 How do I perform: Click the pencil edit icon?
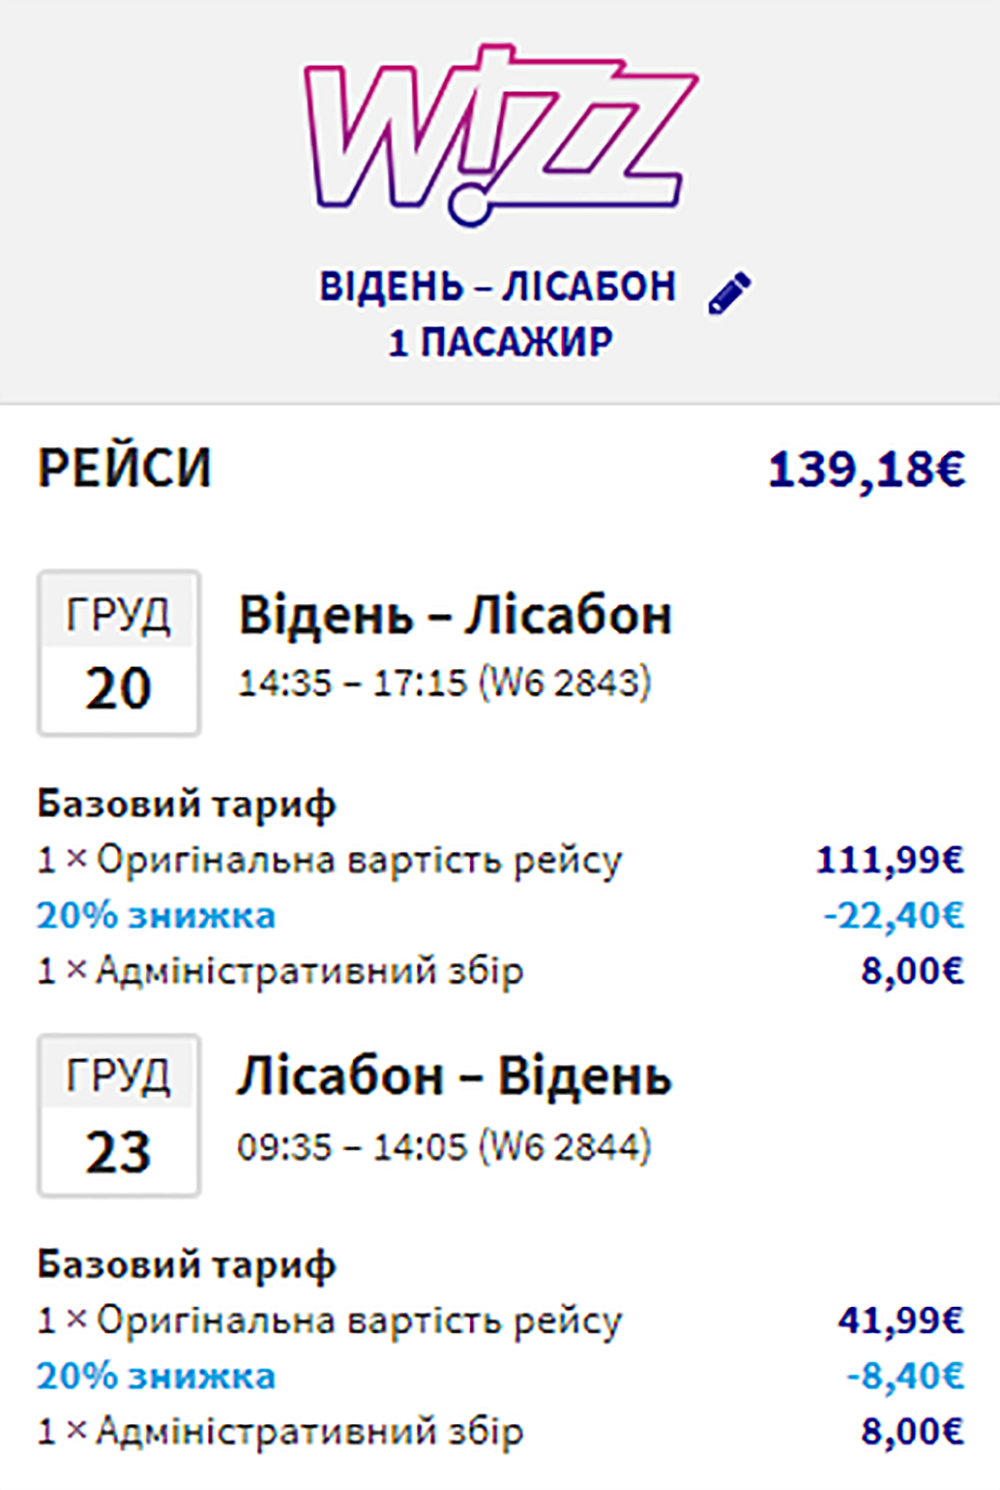point(729,293)
